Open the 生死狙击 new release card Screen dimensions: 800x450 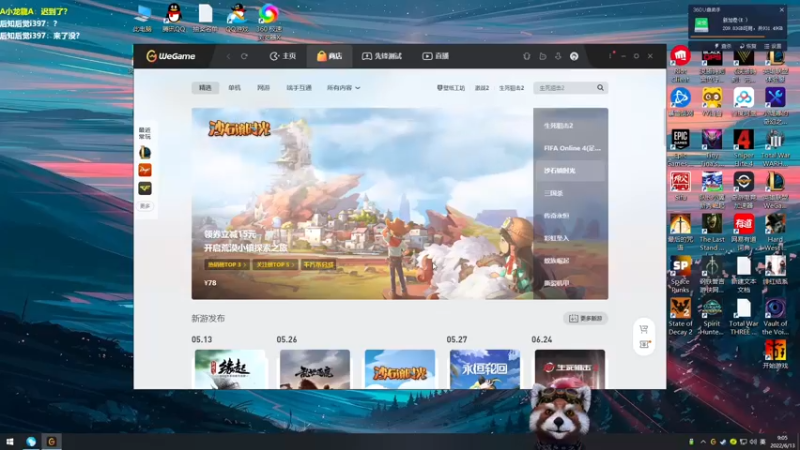click(570, 369)
